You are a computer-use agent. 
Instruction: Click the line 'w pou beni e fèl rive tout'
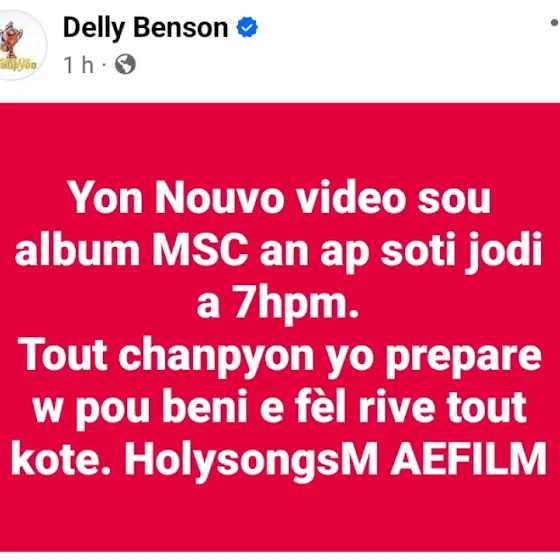pos(280,408)
